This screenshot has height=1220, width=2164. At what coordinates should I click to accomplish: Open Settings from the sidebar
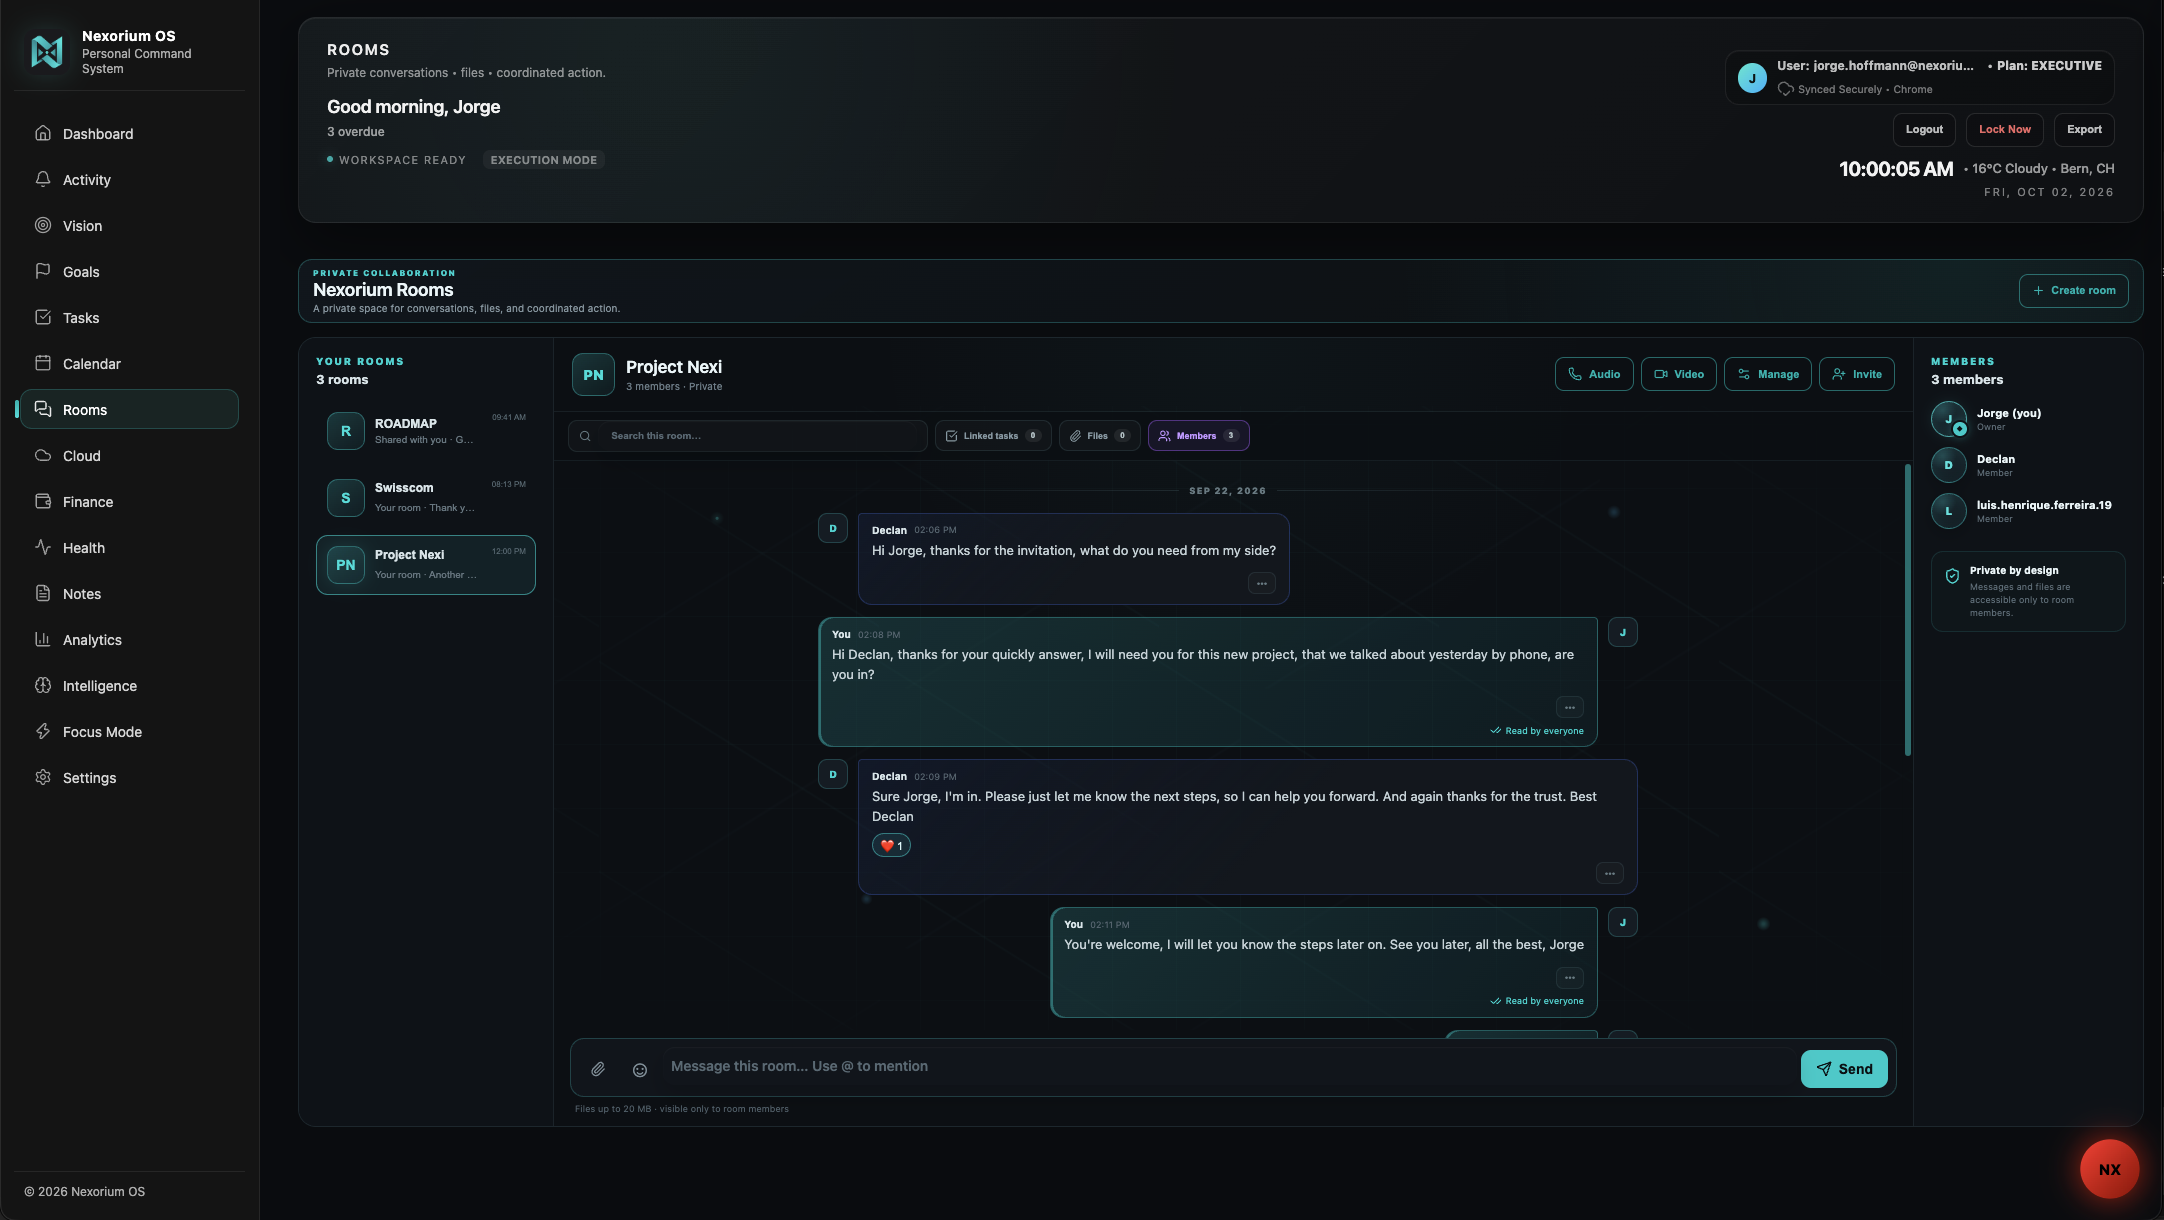click(x=129, y=778)
